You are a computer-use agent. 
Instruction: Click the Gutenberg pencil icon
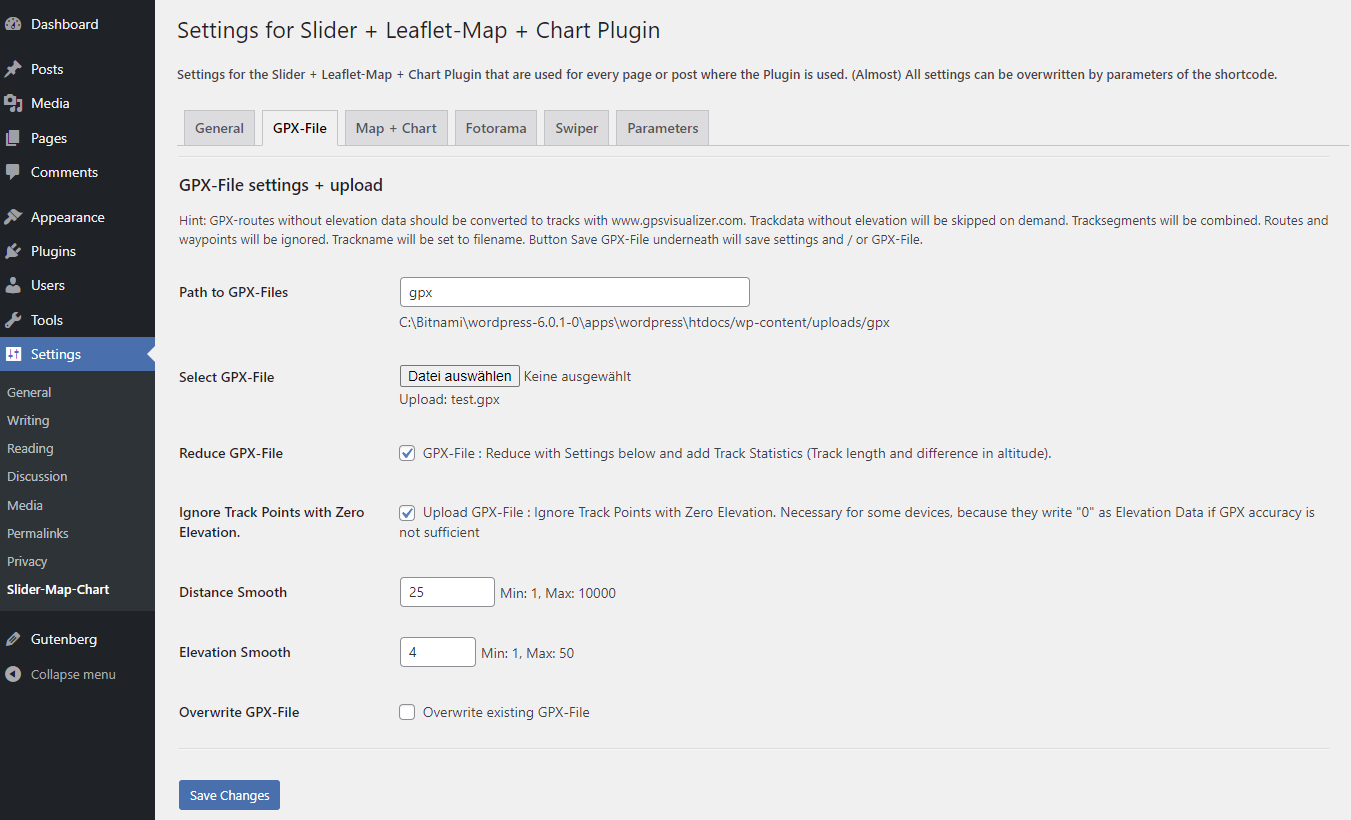pos(13,639)
